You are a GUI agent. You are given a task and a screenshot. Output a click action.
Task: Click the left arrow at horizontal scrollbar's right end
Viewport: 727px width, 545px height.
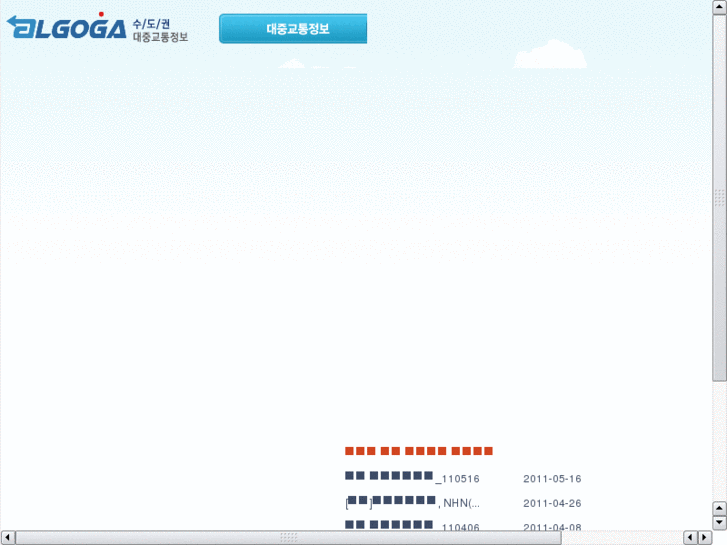tap(690, 538)
